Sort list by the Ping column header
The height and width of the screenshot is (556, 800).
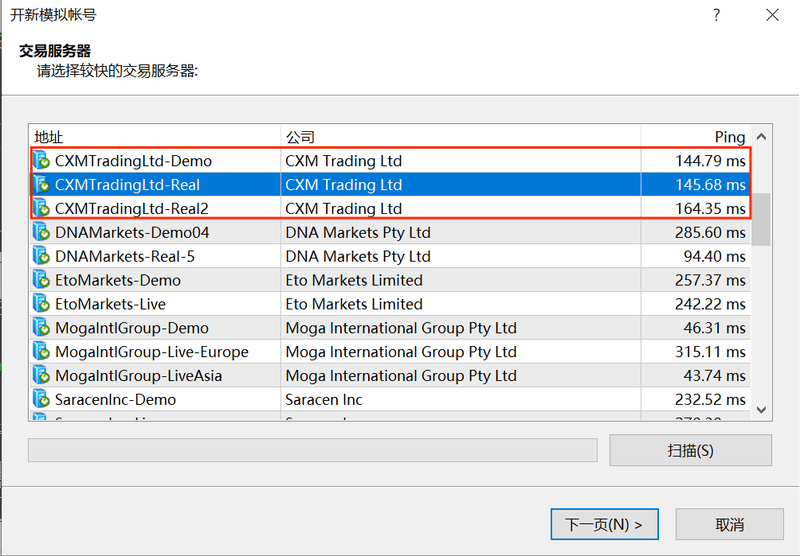695,137
